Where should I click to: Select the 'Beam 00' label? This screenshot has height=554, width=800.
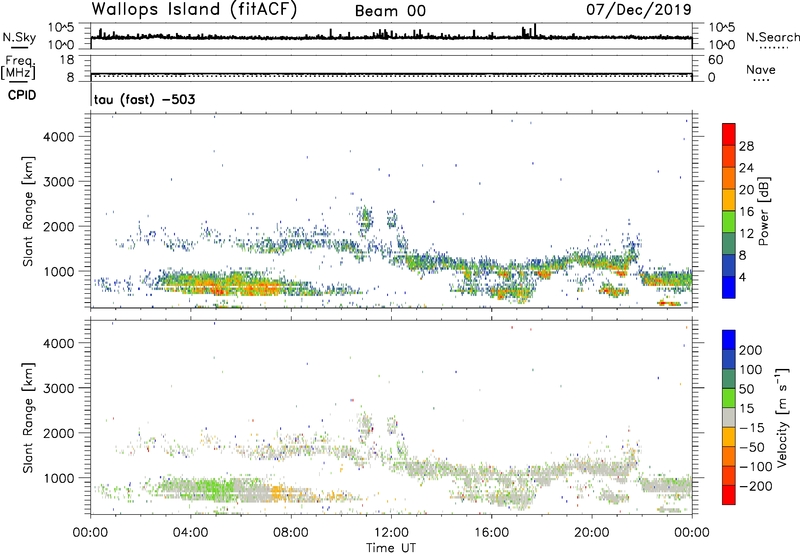coord(390,11)
